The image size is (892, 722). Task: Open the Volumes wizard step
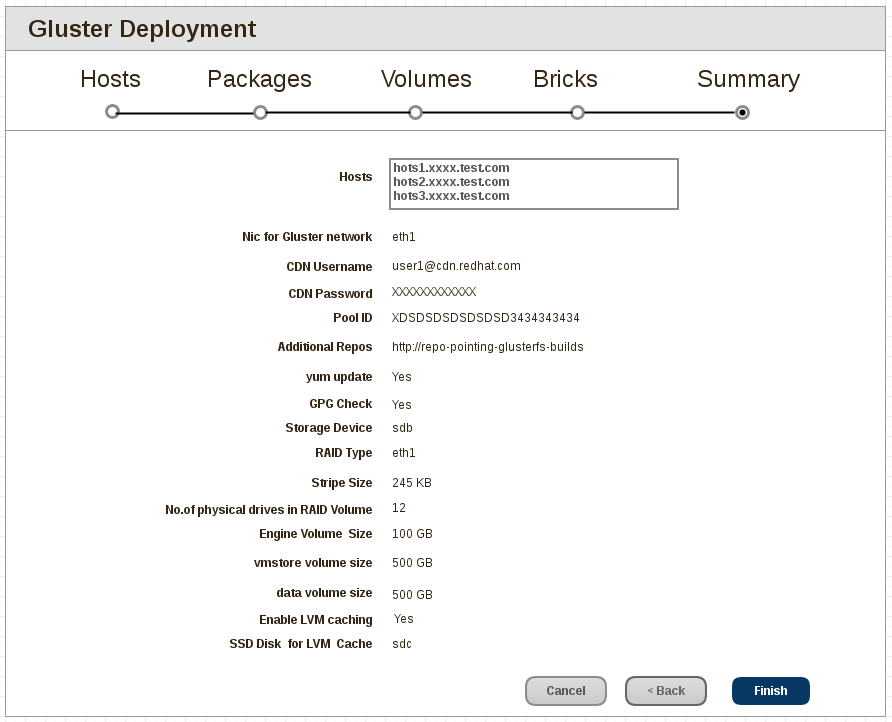[426, 79]
